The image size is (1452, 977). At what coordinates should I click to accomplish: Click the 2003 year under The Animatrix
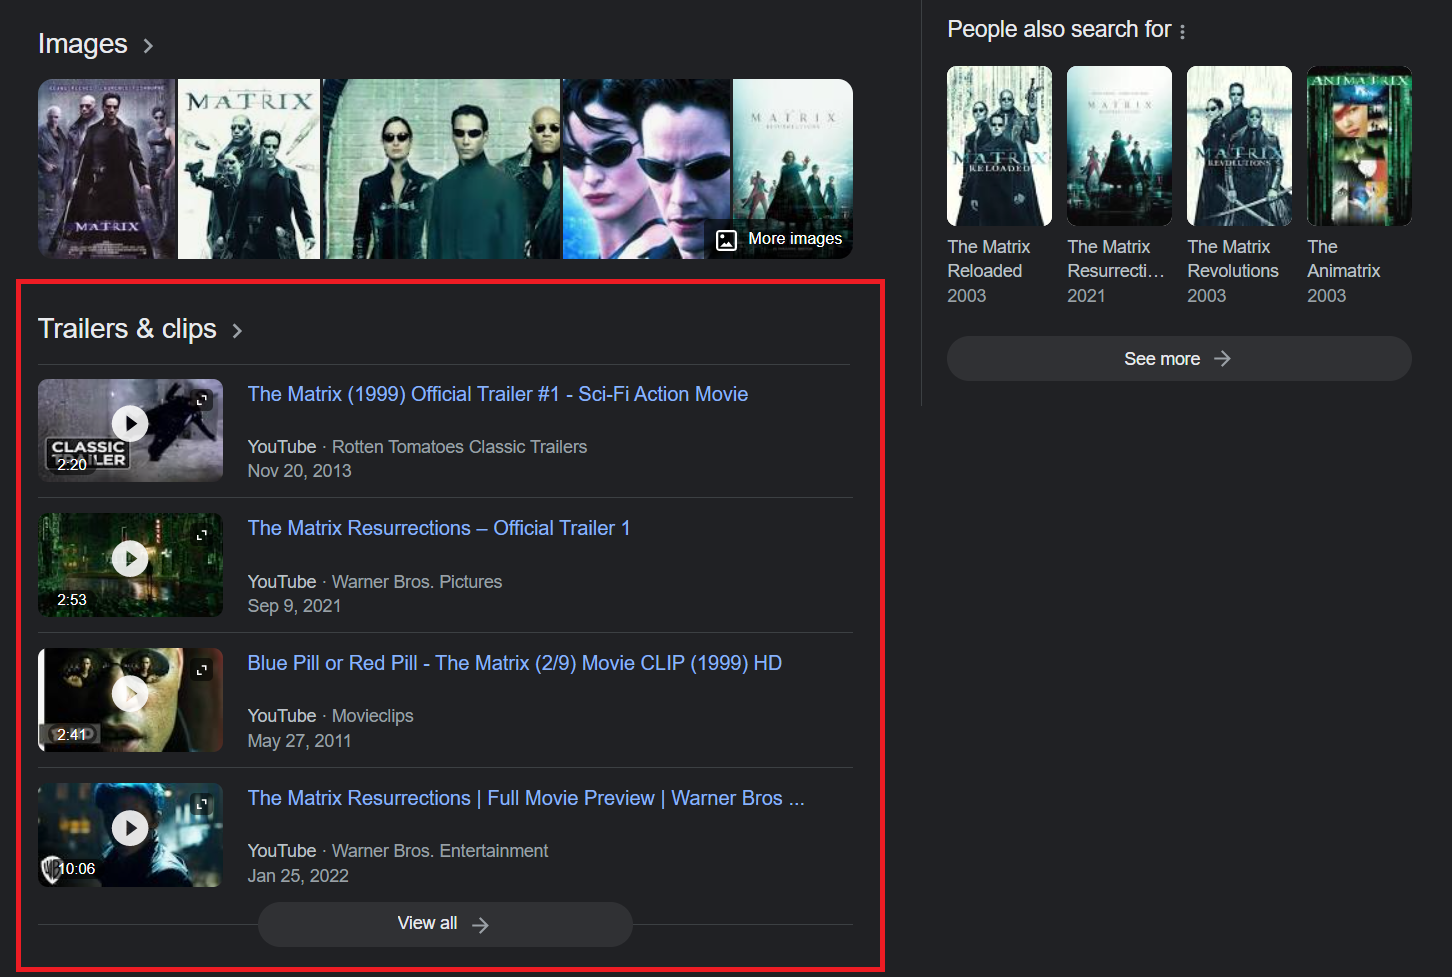tap(1326, 296)
